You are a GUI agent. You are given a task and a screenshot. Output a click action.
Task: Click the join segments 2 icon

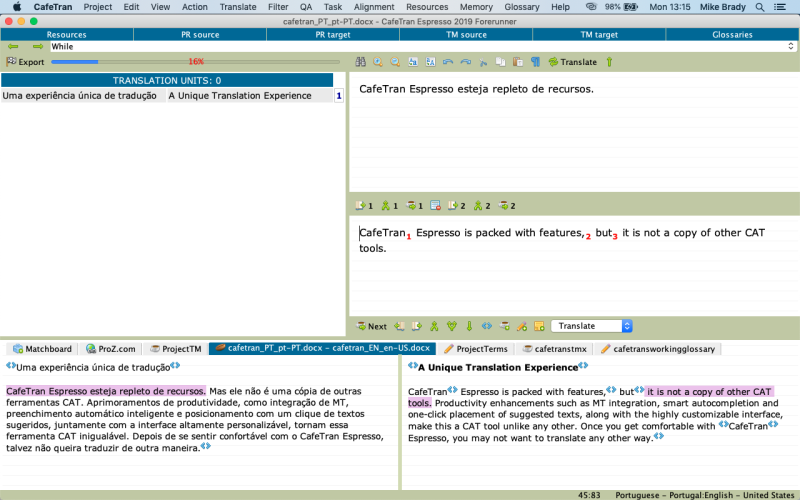point(482,206)
